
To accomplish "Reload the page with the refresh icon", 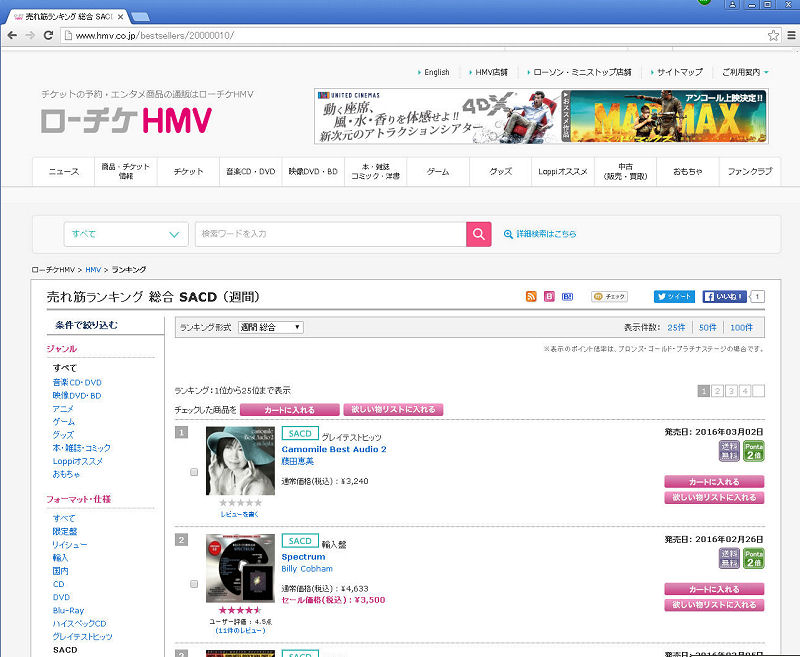I will (48, 35).
